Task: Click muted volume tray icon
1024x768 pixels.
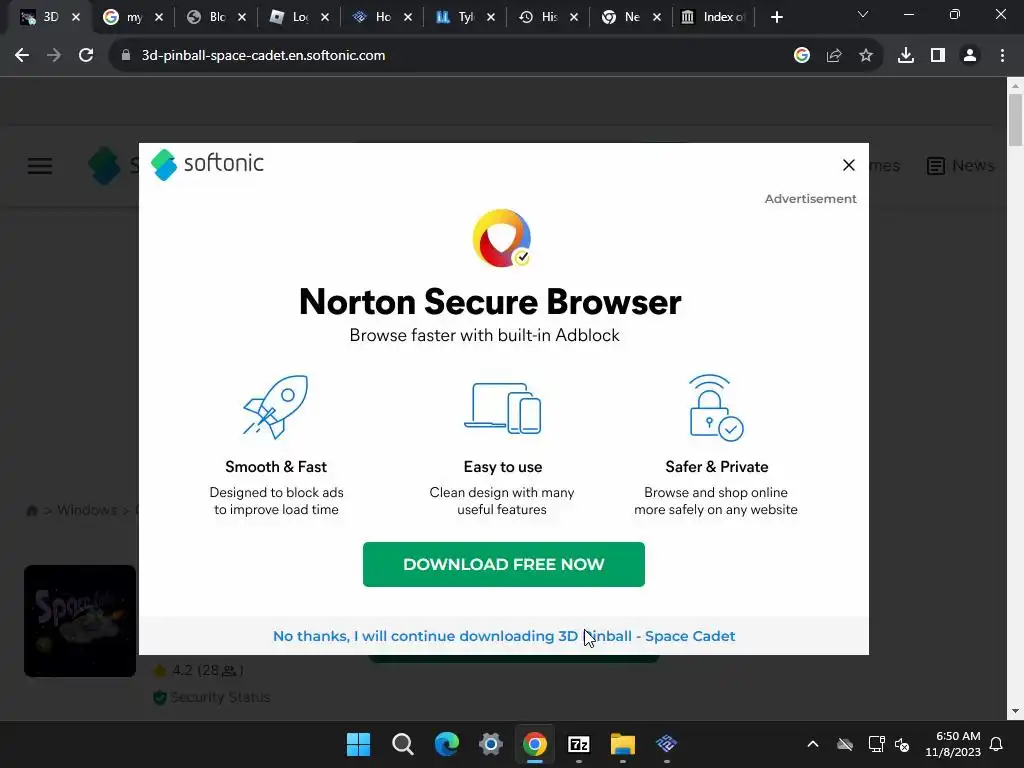Action: click(903, 744)
